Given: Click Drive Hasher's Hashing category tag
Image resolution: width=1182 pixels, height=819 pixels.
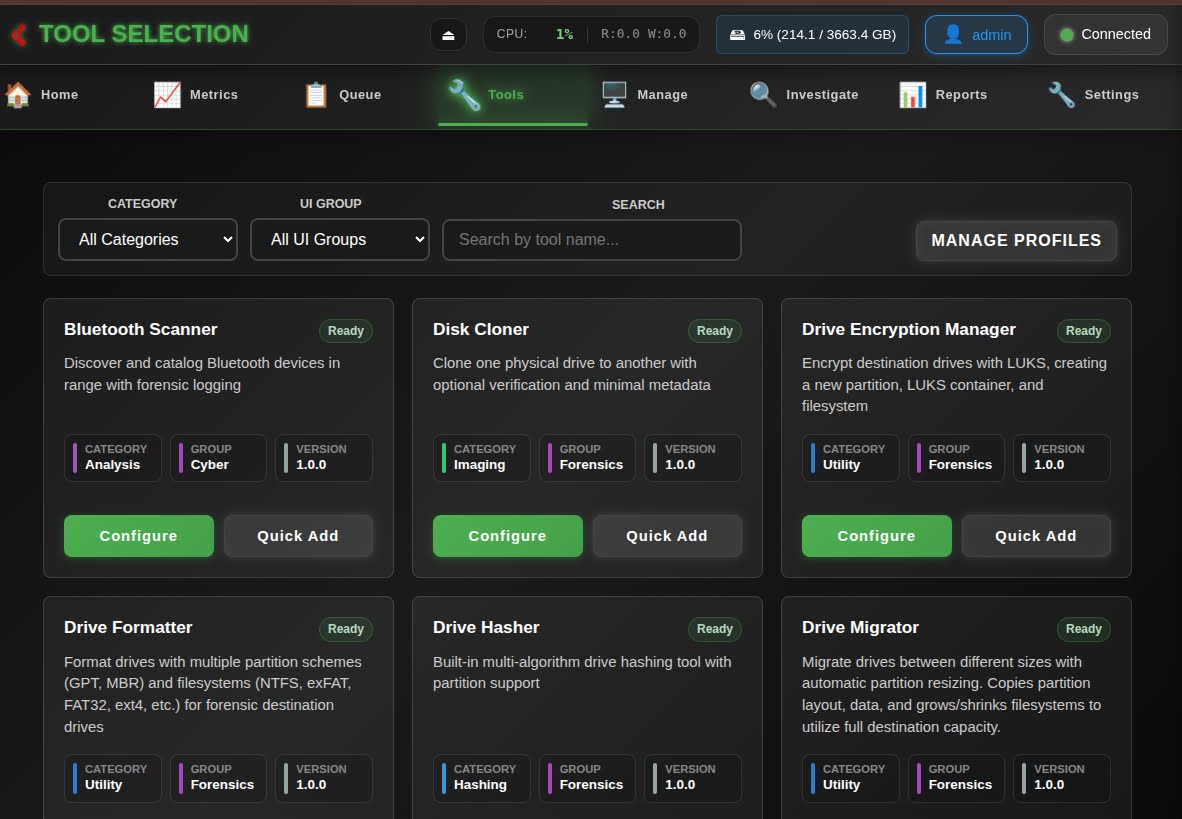Looking at the screenshot, I should (x=482, y=778).
